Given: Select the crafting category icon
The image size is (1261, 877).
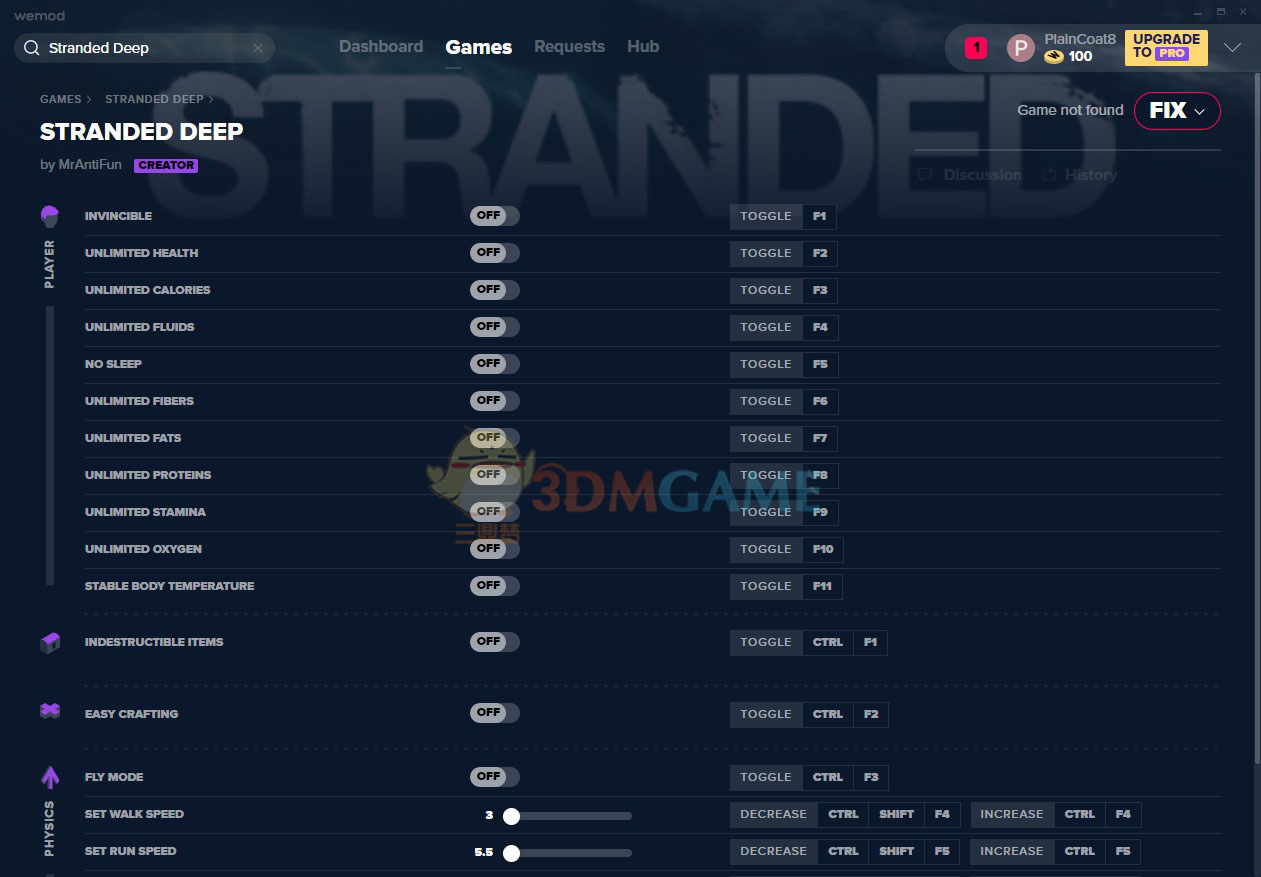Looking at the screenshot, I should [x=50, y=711].
